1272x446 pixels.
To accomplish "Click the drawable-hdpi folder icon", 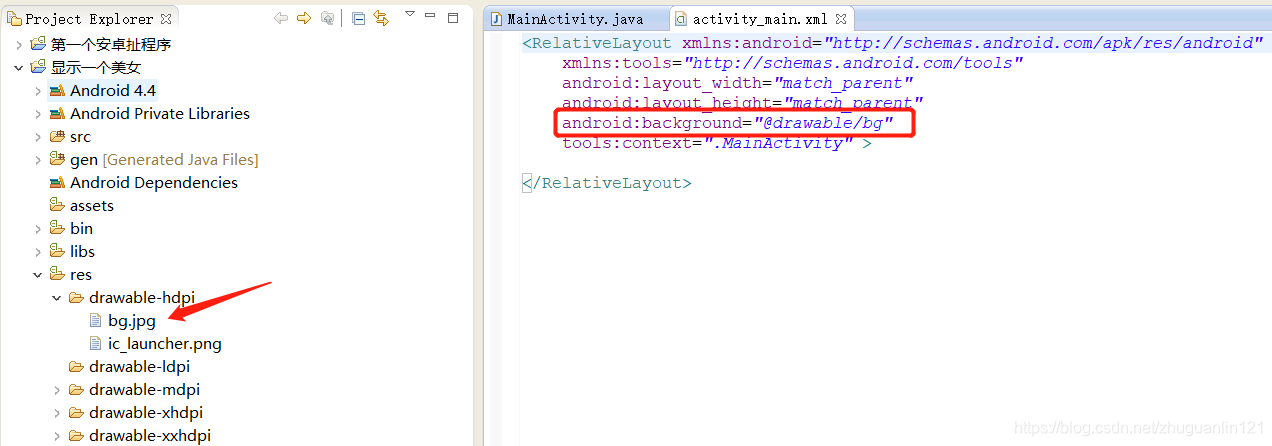I will point(76,297).
